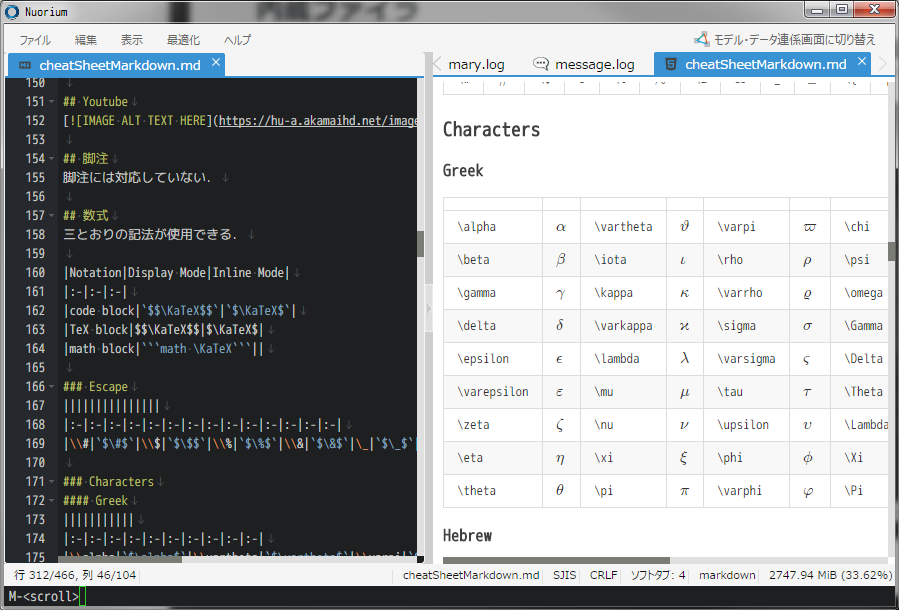The height and width of the screenshot is (610, 899).
Task: Open the 最適化 menu
Action: pyautogui.click(x=183, y=40)
